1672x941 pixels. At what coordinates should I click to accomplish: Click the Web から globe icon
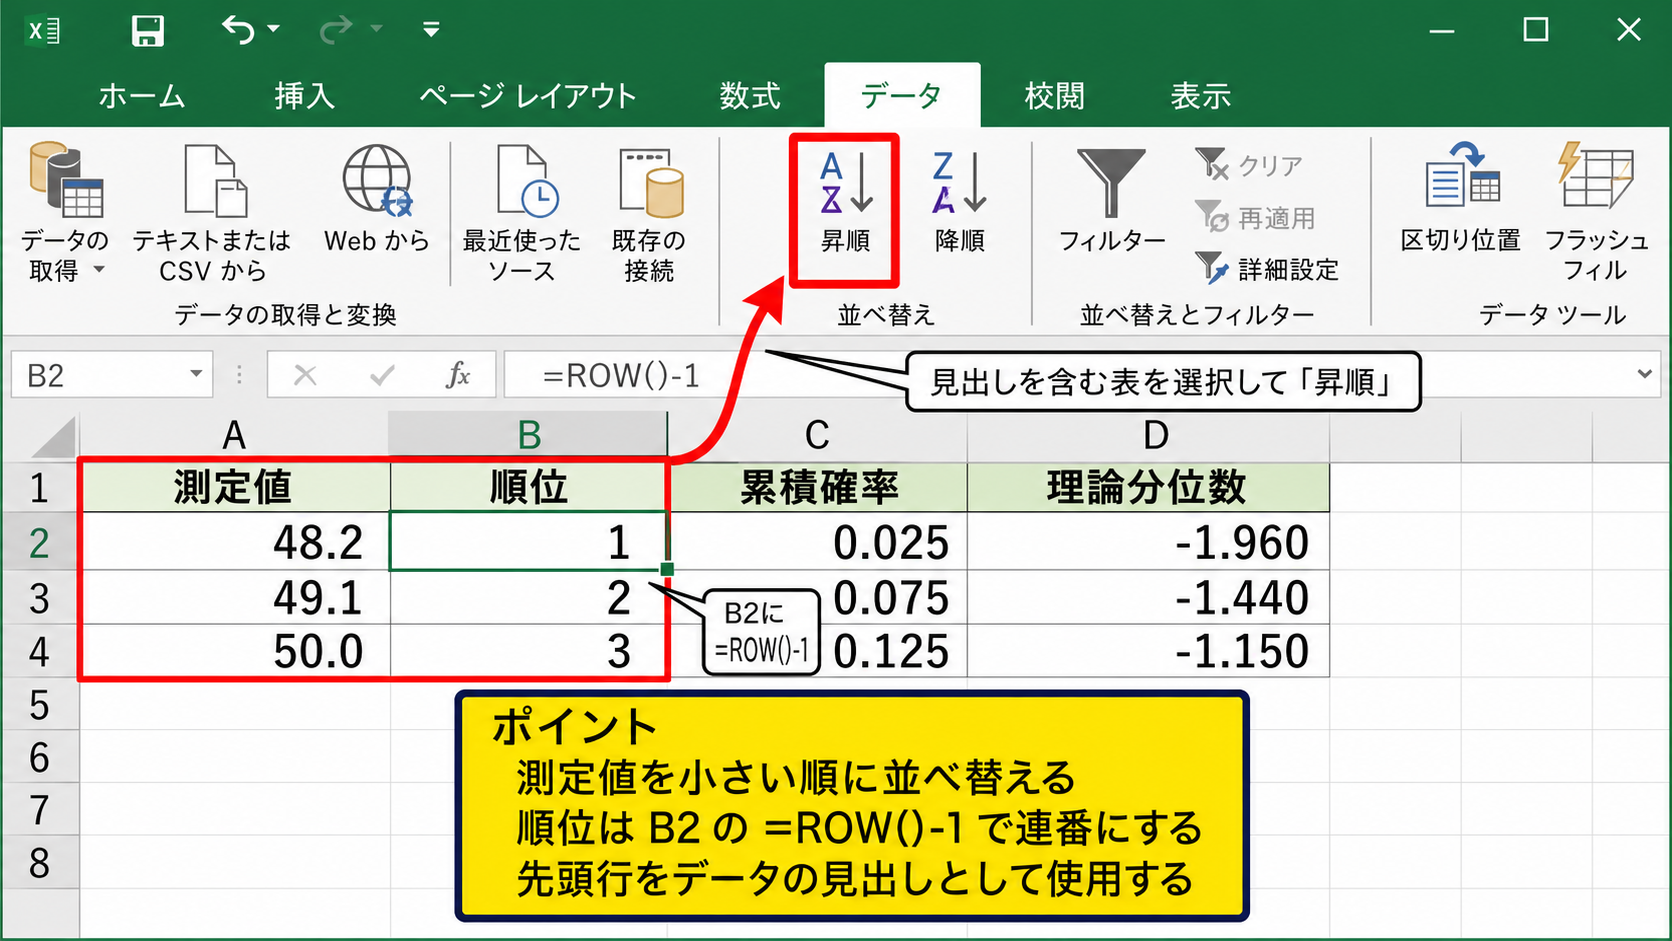click(x=377, y=180)
